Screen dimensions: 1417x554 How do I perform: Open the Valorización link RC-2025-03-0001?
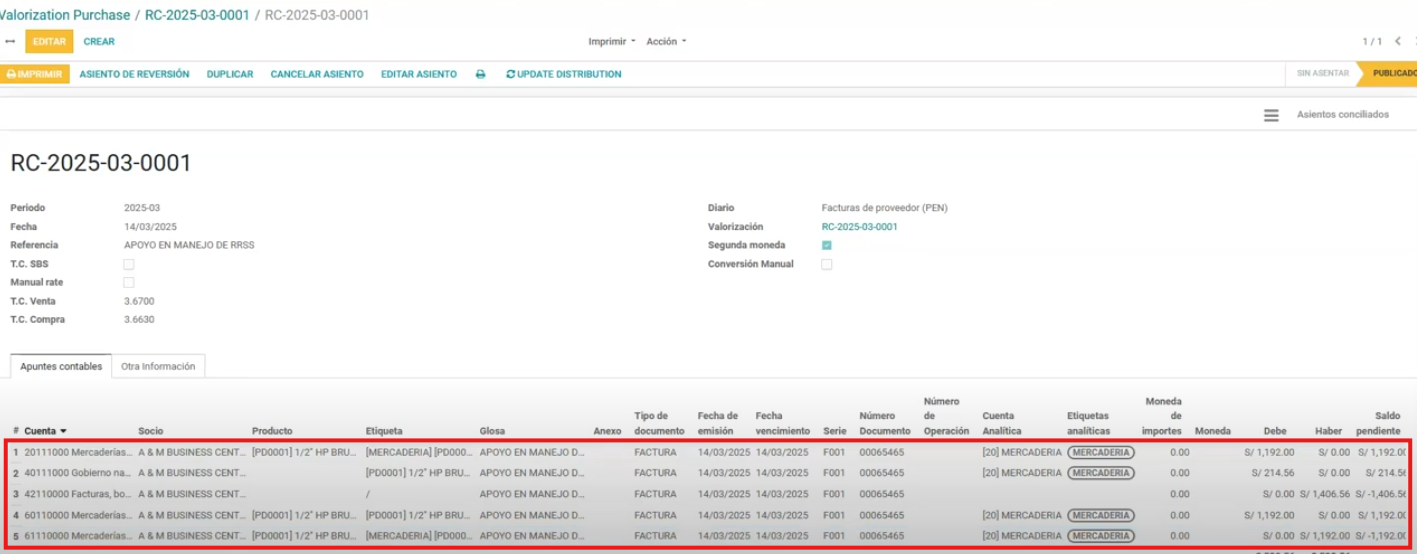coord(859,227)
